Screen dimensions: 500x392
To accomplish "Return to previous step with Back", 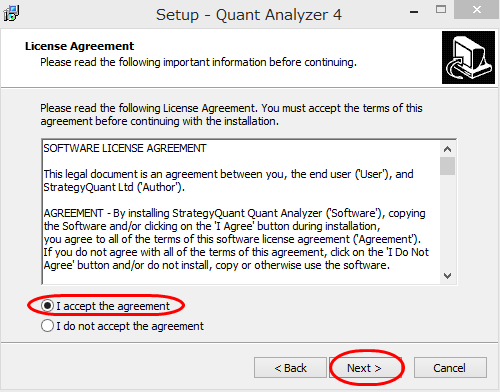I will pos(290,368).
